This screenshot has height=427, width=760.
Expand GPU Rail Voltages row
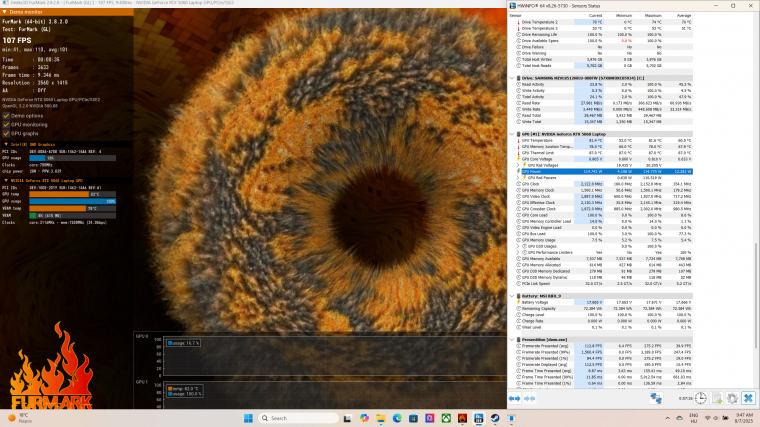(x=518, y=165)
